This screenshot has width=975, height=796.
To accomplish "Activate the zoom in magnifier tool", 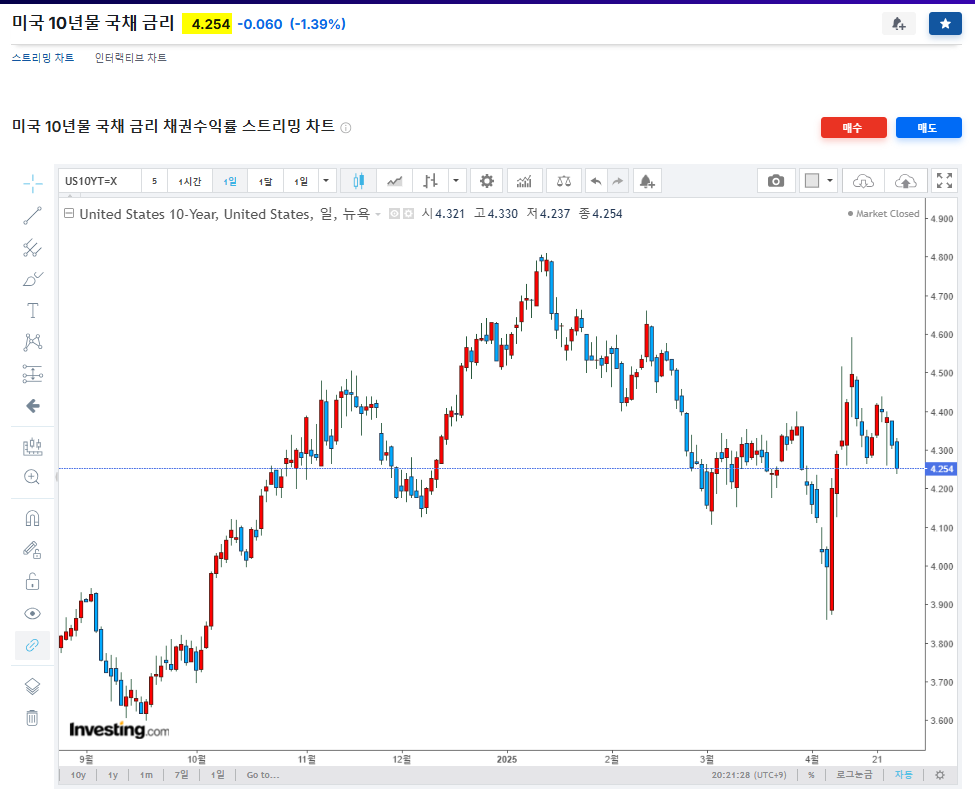I will [32, 477].
